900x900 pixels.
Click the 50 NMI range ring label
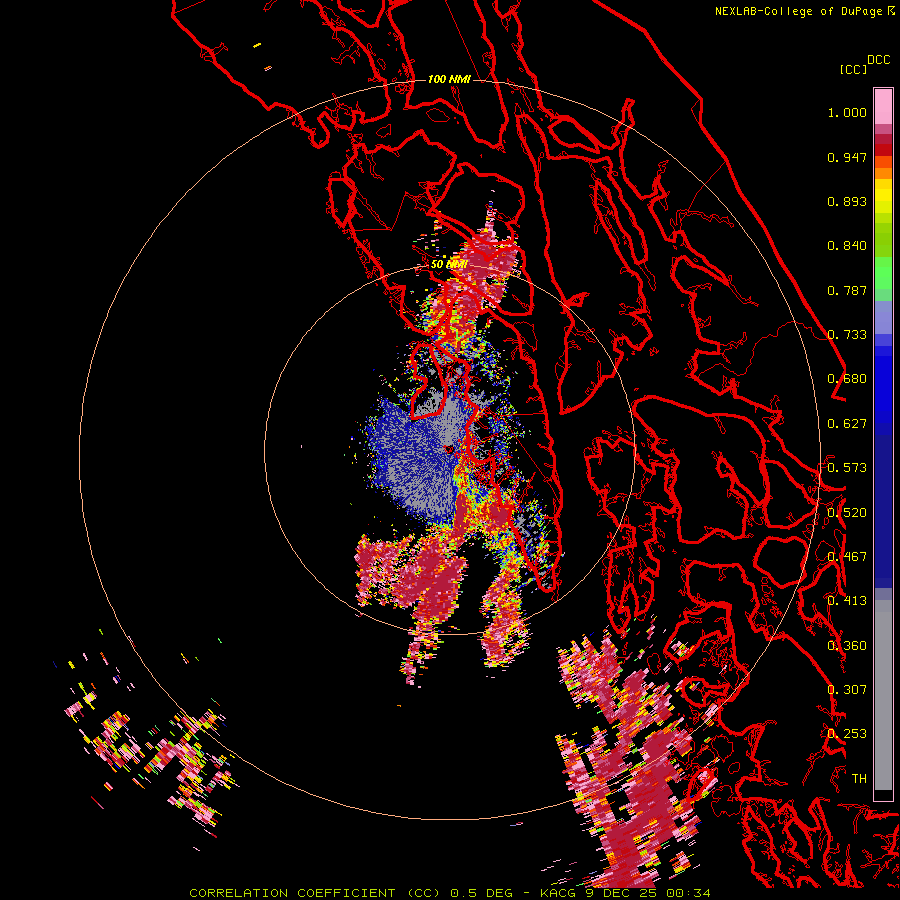pyautogui.click(x=449, y=264)
